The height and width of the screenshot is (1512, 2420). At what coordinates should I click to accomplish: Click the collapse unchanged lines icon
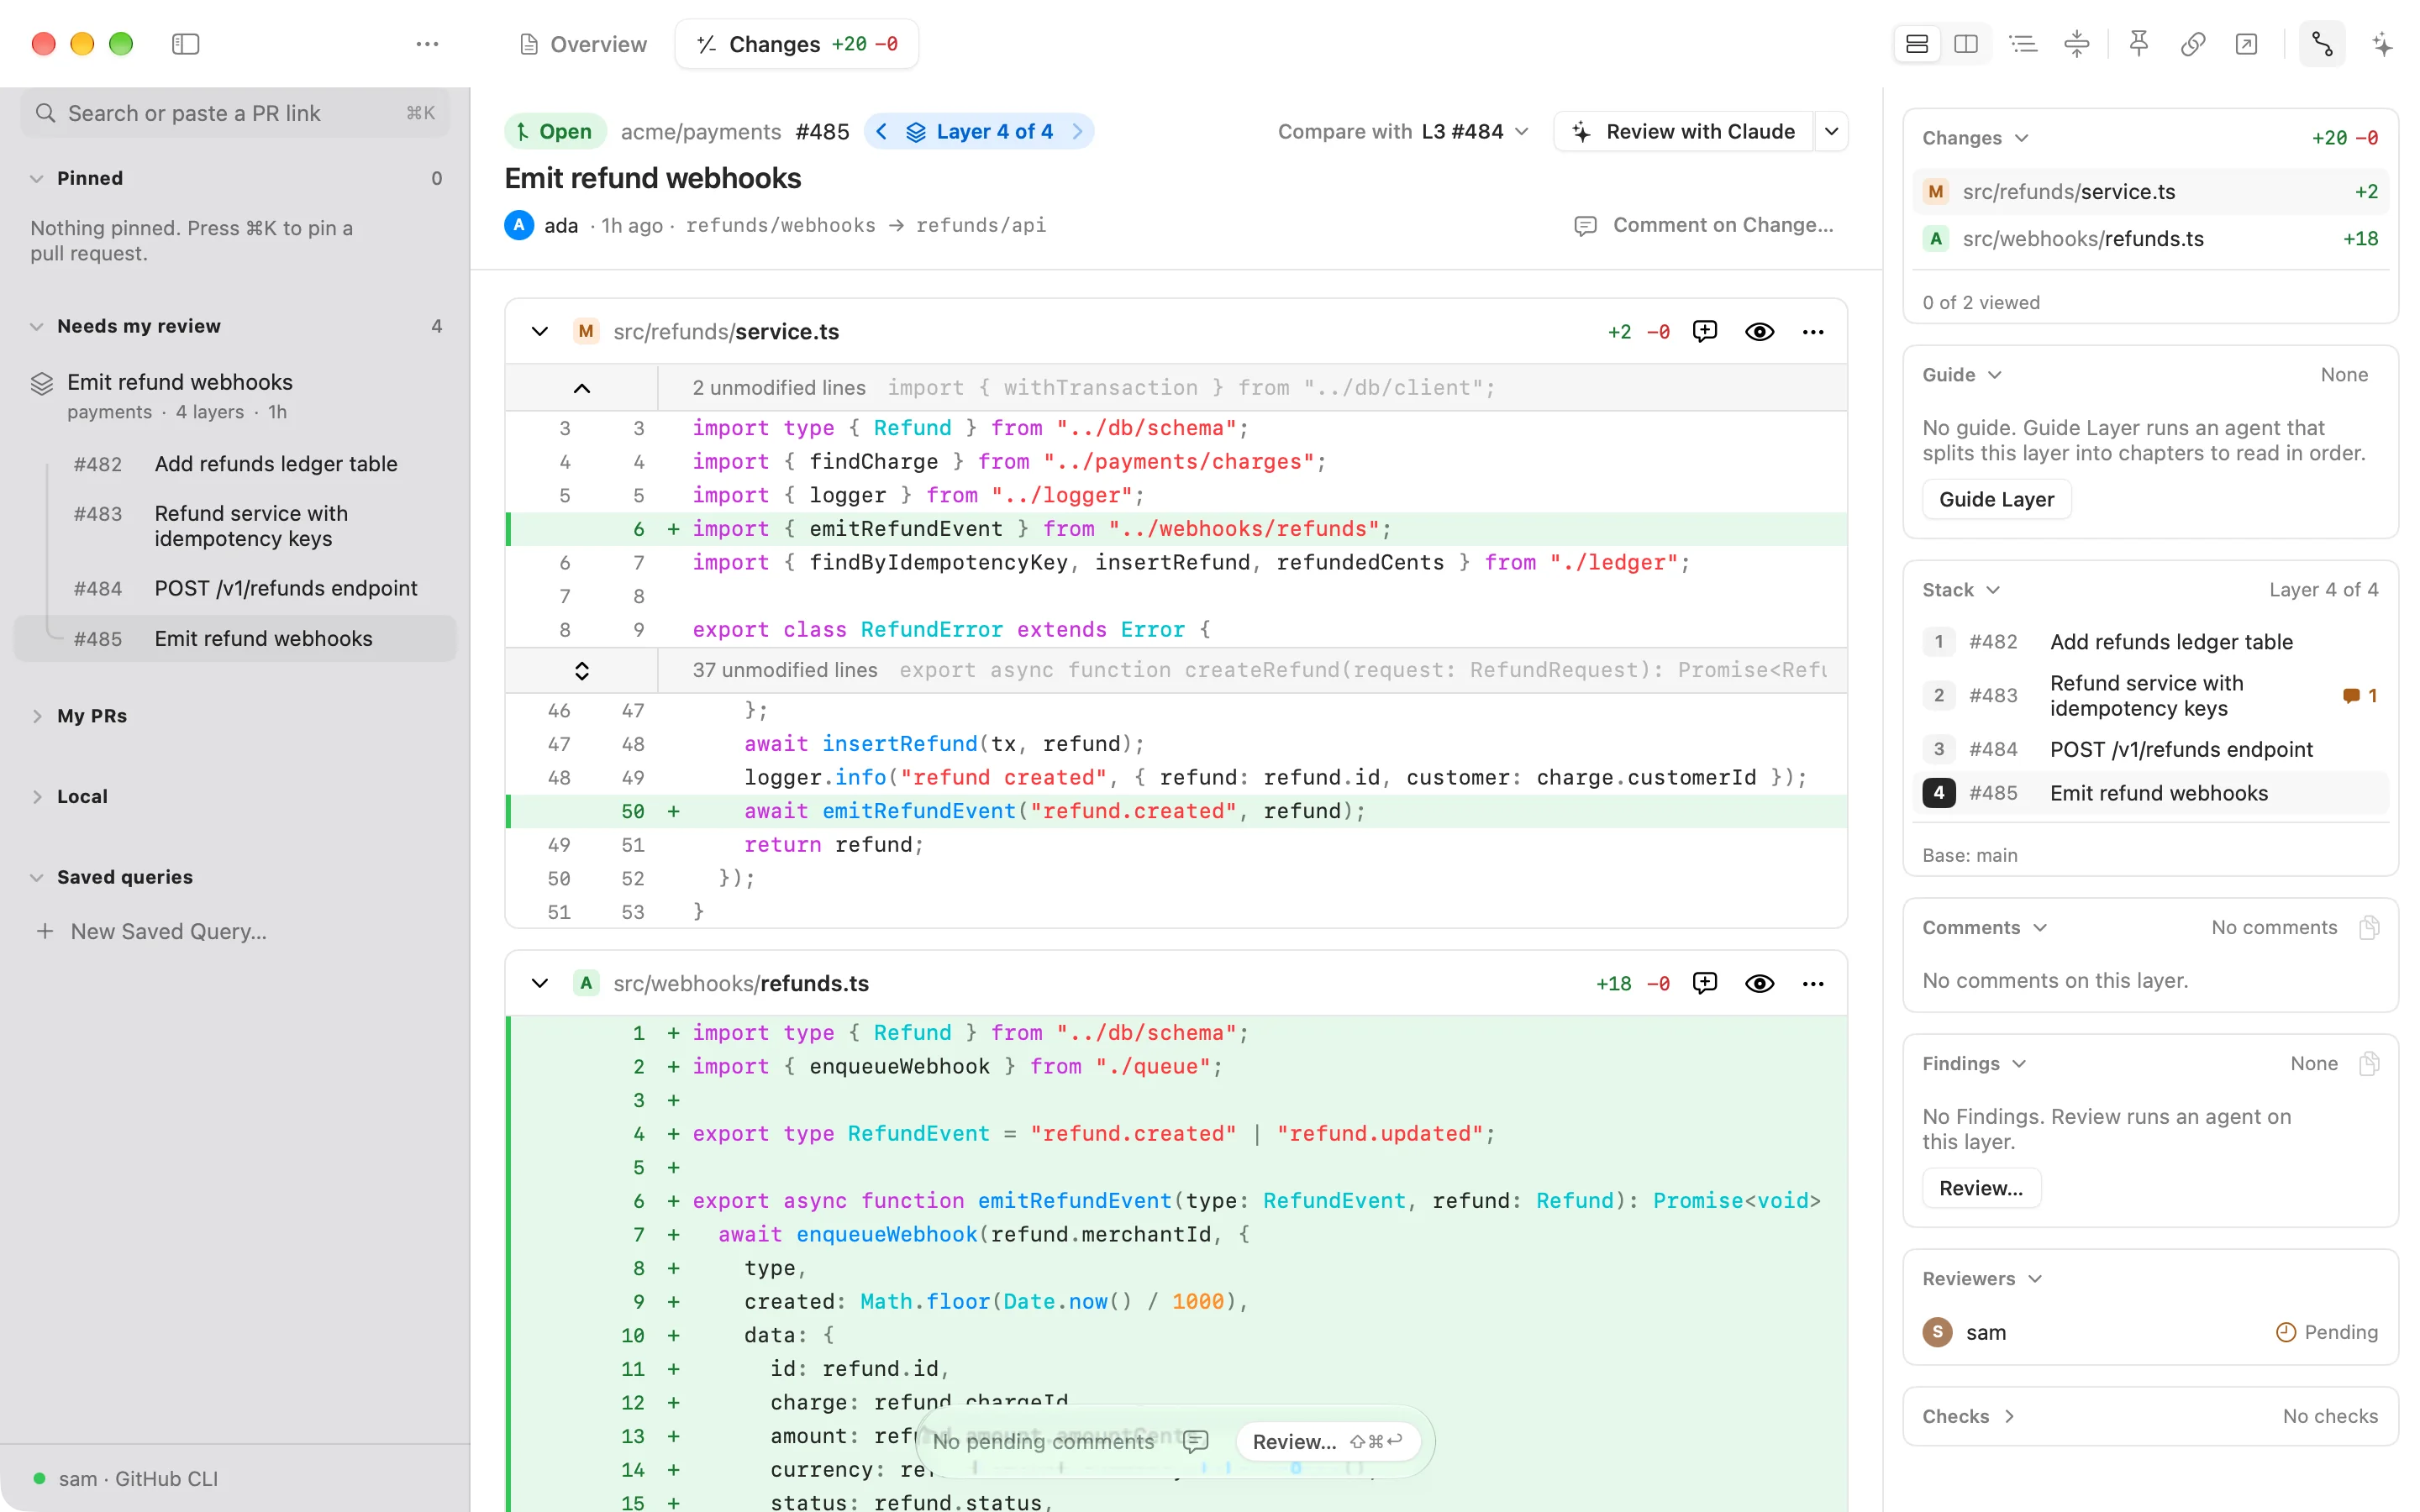2077,44
